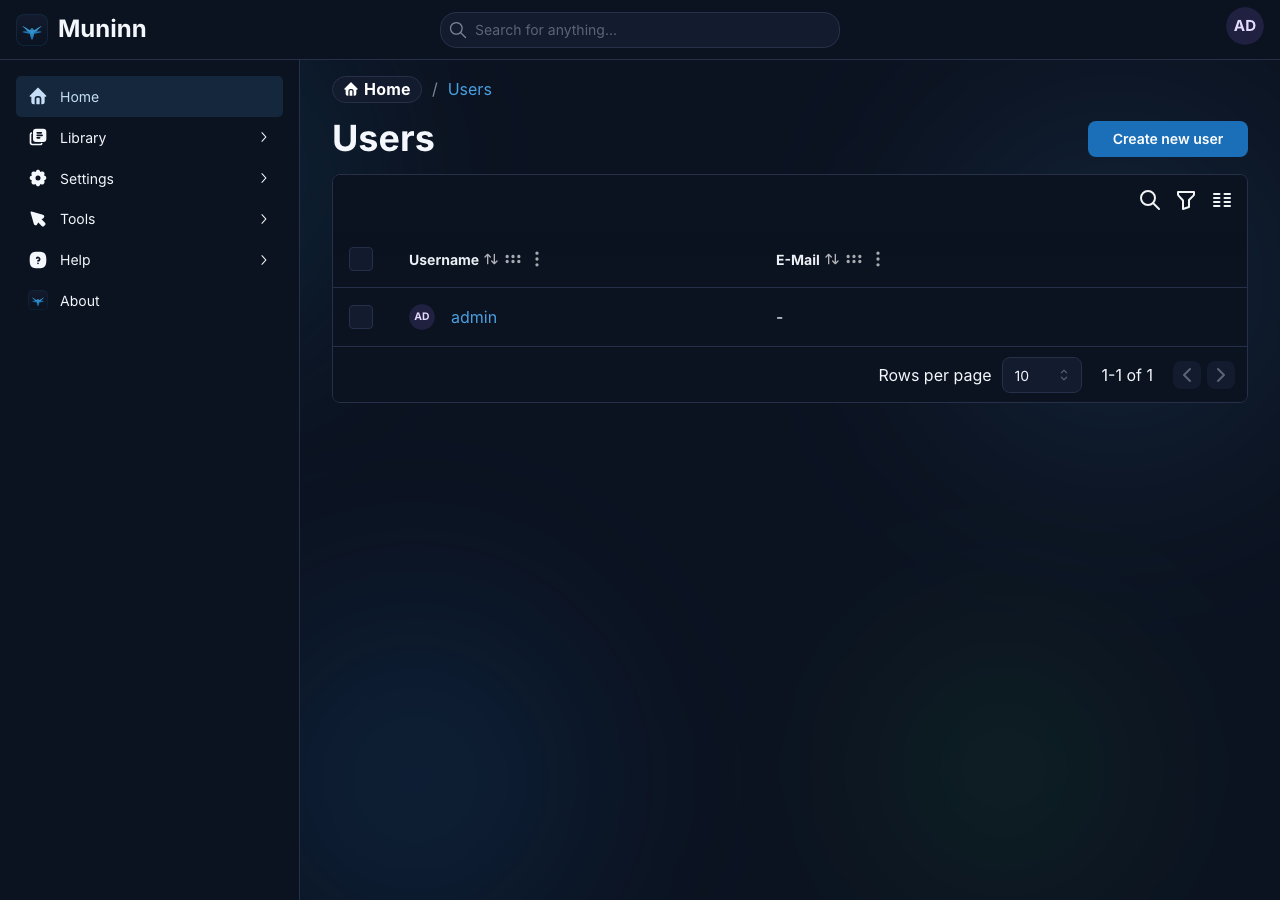Open the column visibility icon

pyautogui.click(x=1222, y=200)
